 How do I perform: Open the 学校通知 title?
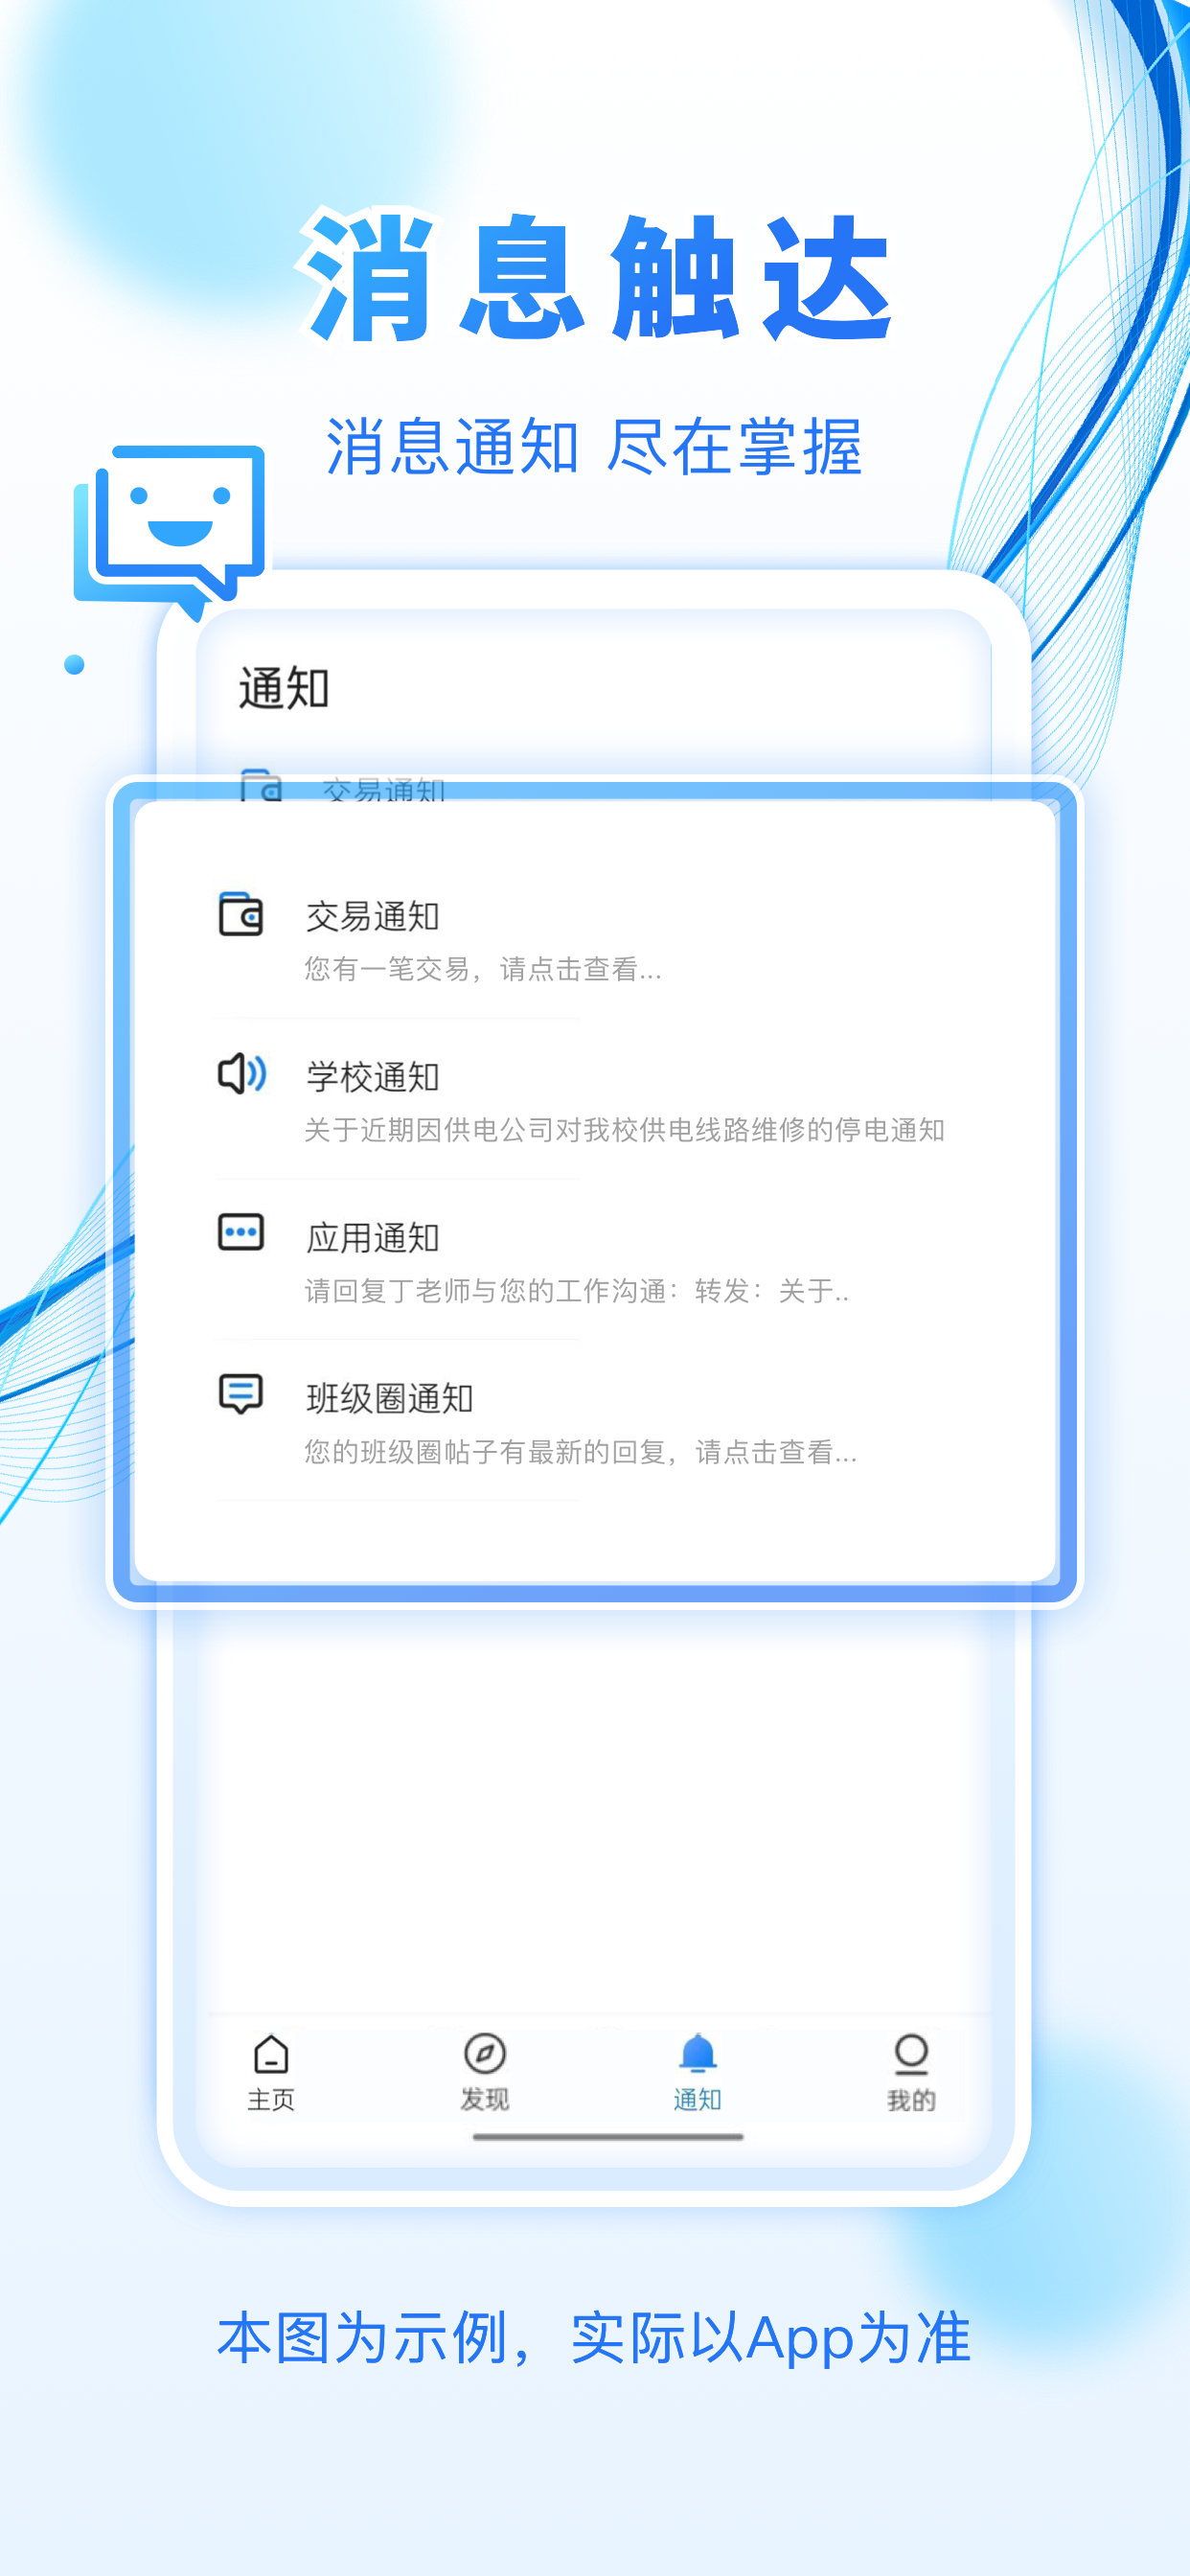point(373,1077)
